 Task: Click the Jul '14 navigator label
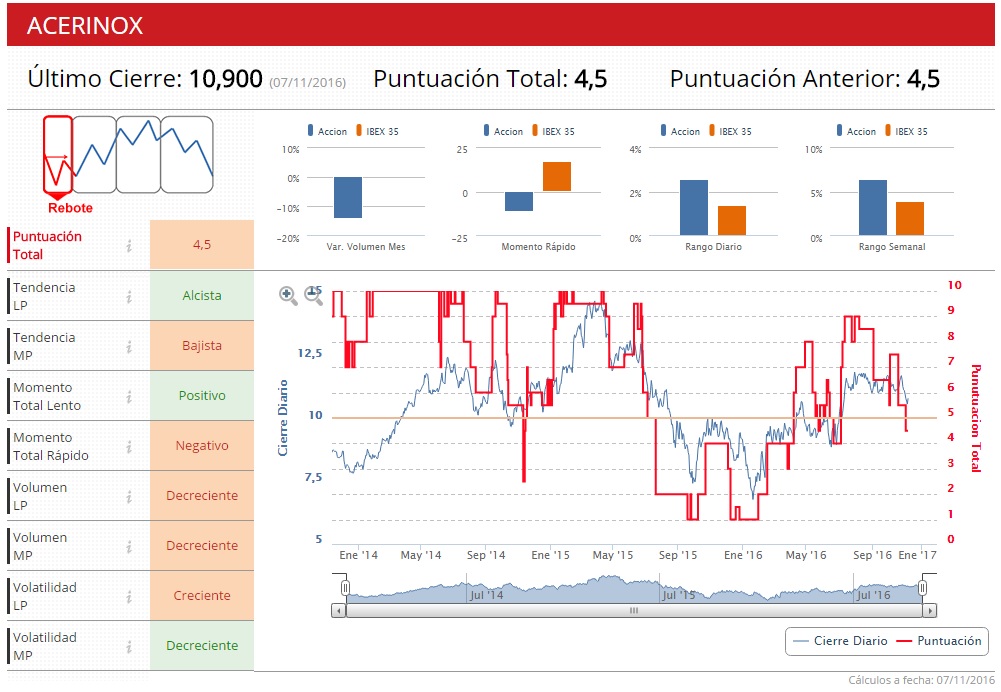pos(486,595)
